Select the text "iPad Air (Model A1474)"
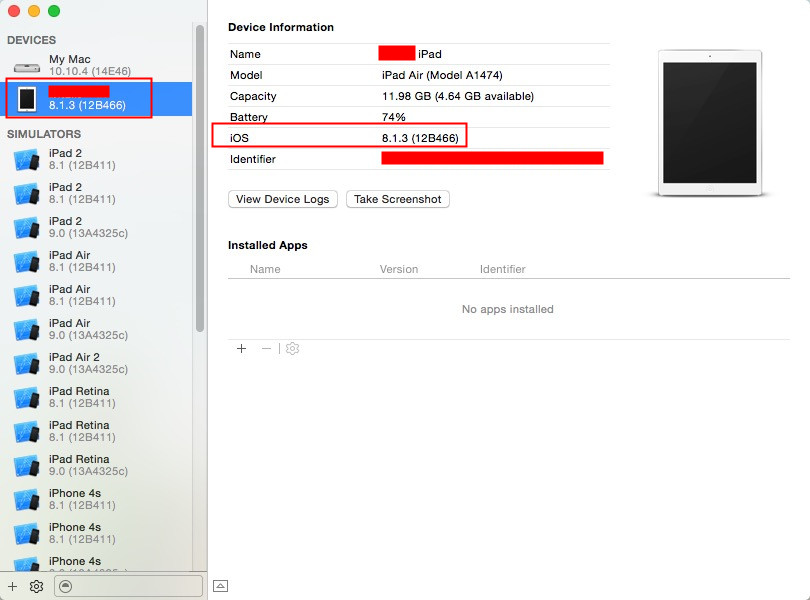Screen dimensions: 810x600 (442, 75)
